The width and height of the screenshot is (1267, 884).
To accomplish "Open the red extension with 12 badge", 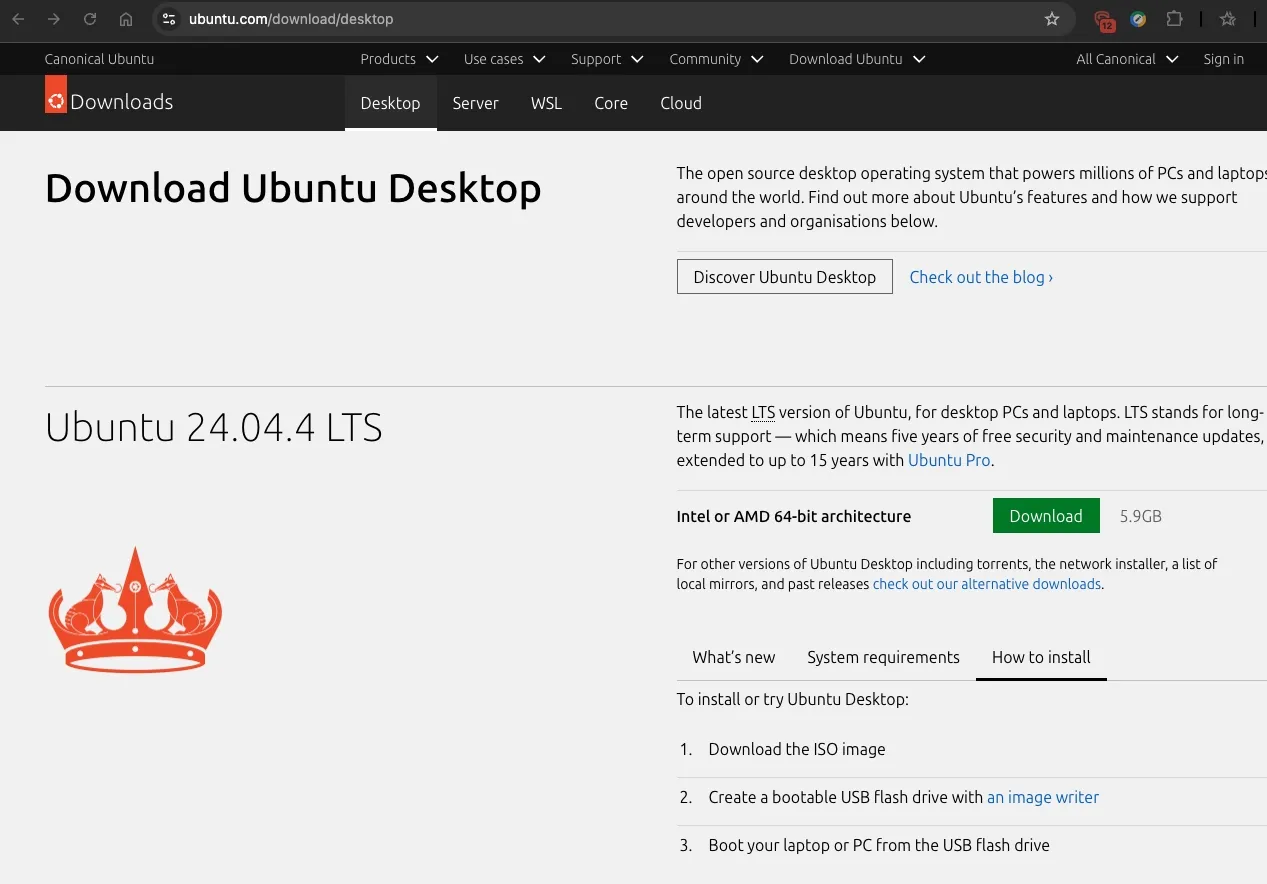I will [x=1104, y=20].
